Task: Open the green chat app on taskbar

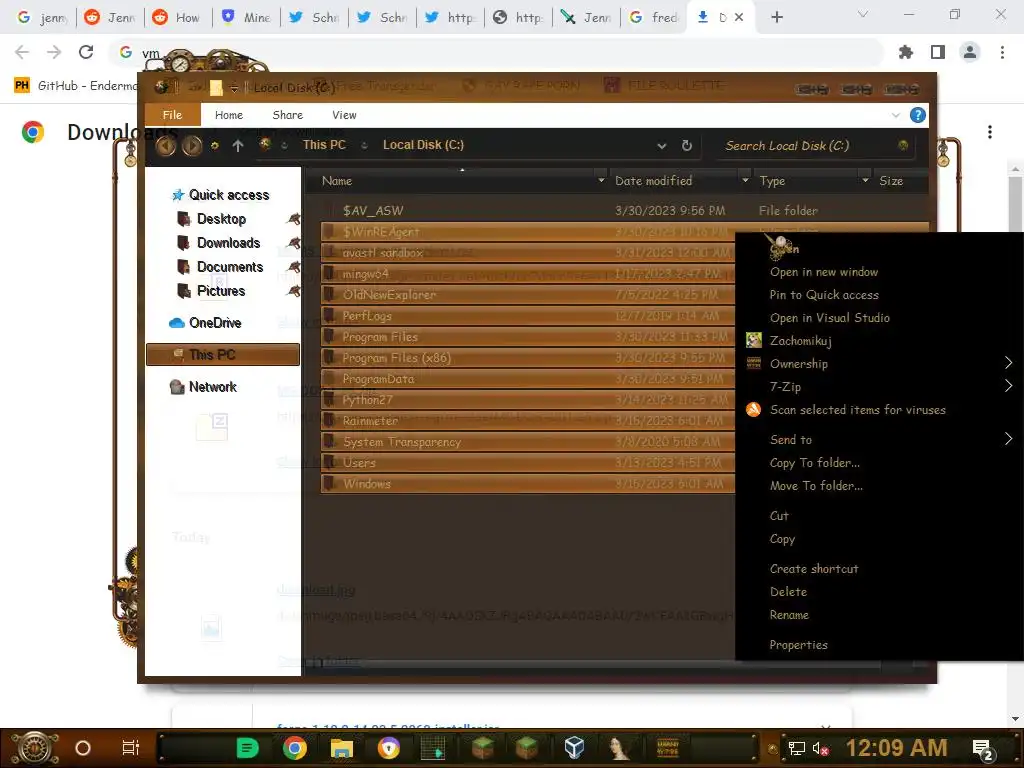Action: coord(247,748)
